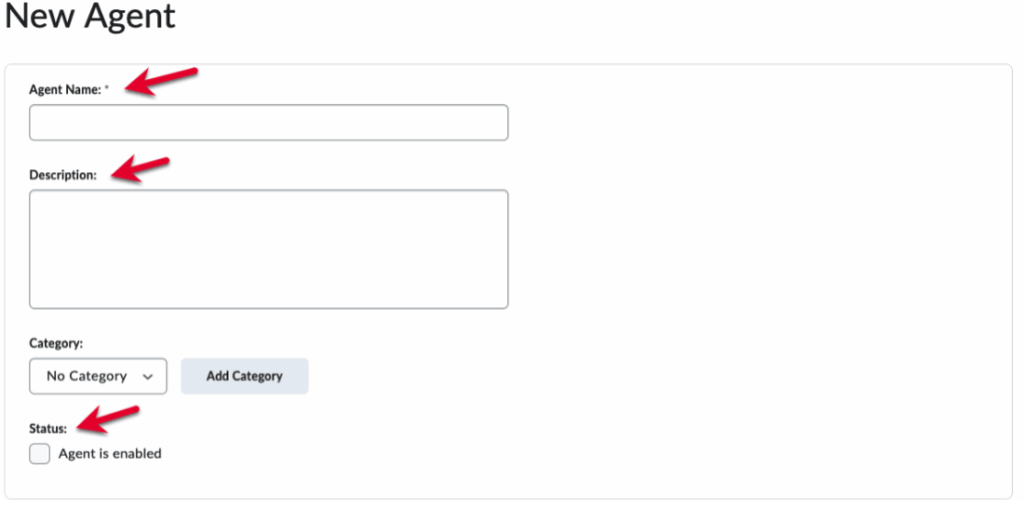The width and height of the screenshot is (1024, 505).
Task: Click the chevron on the Category dropdown
Action: tap(148, 377)
